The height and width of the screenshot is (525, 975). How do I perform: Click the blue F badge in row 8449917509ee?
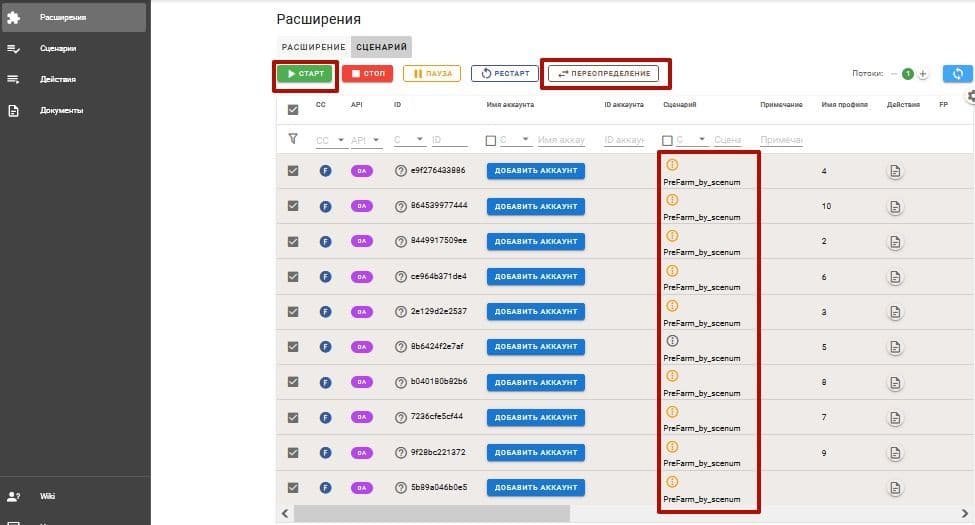(x=325, y=241)
